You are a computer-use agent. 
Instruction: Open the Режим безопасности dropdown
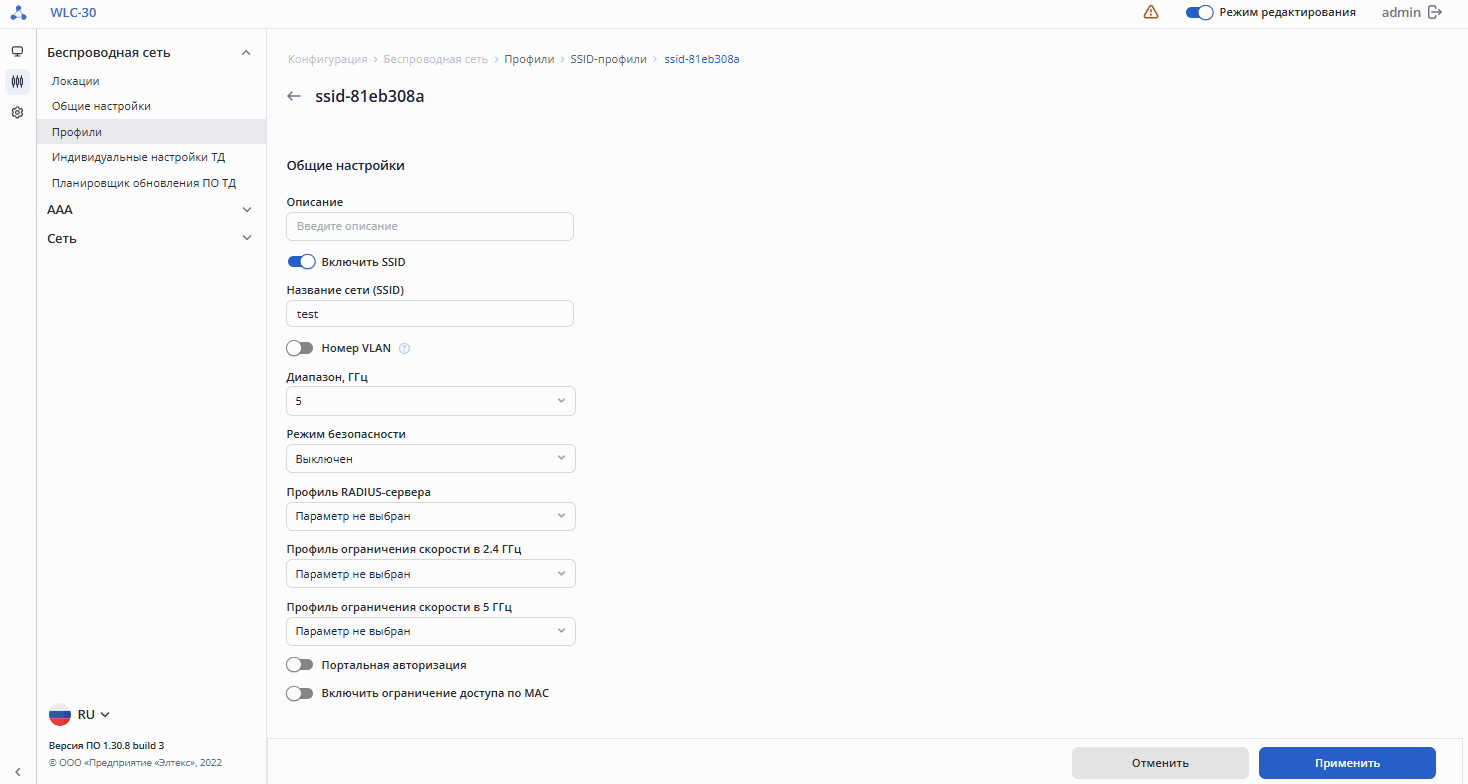430,459
